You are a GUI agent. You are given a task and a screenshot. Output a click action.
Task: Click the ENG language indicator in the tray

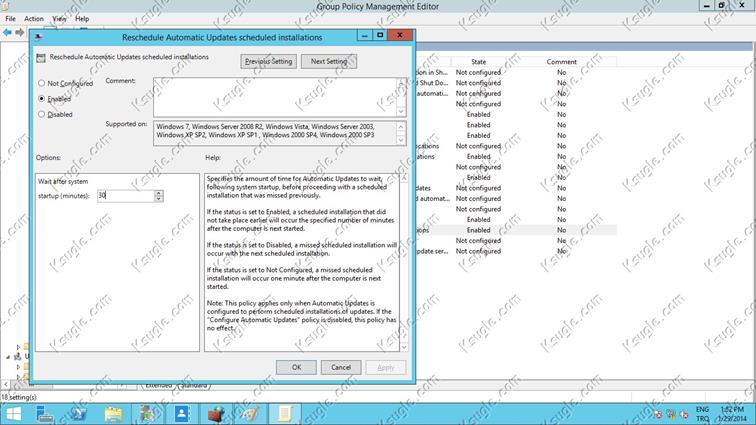[702, 410]
